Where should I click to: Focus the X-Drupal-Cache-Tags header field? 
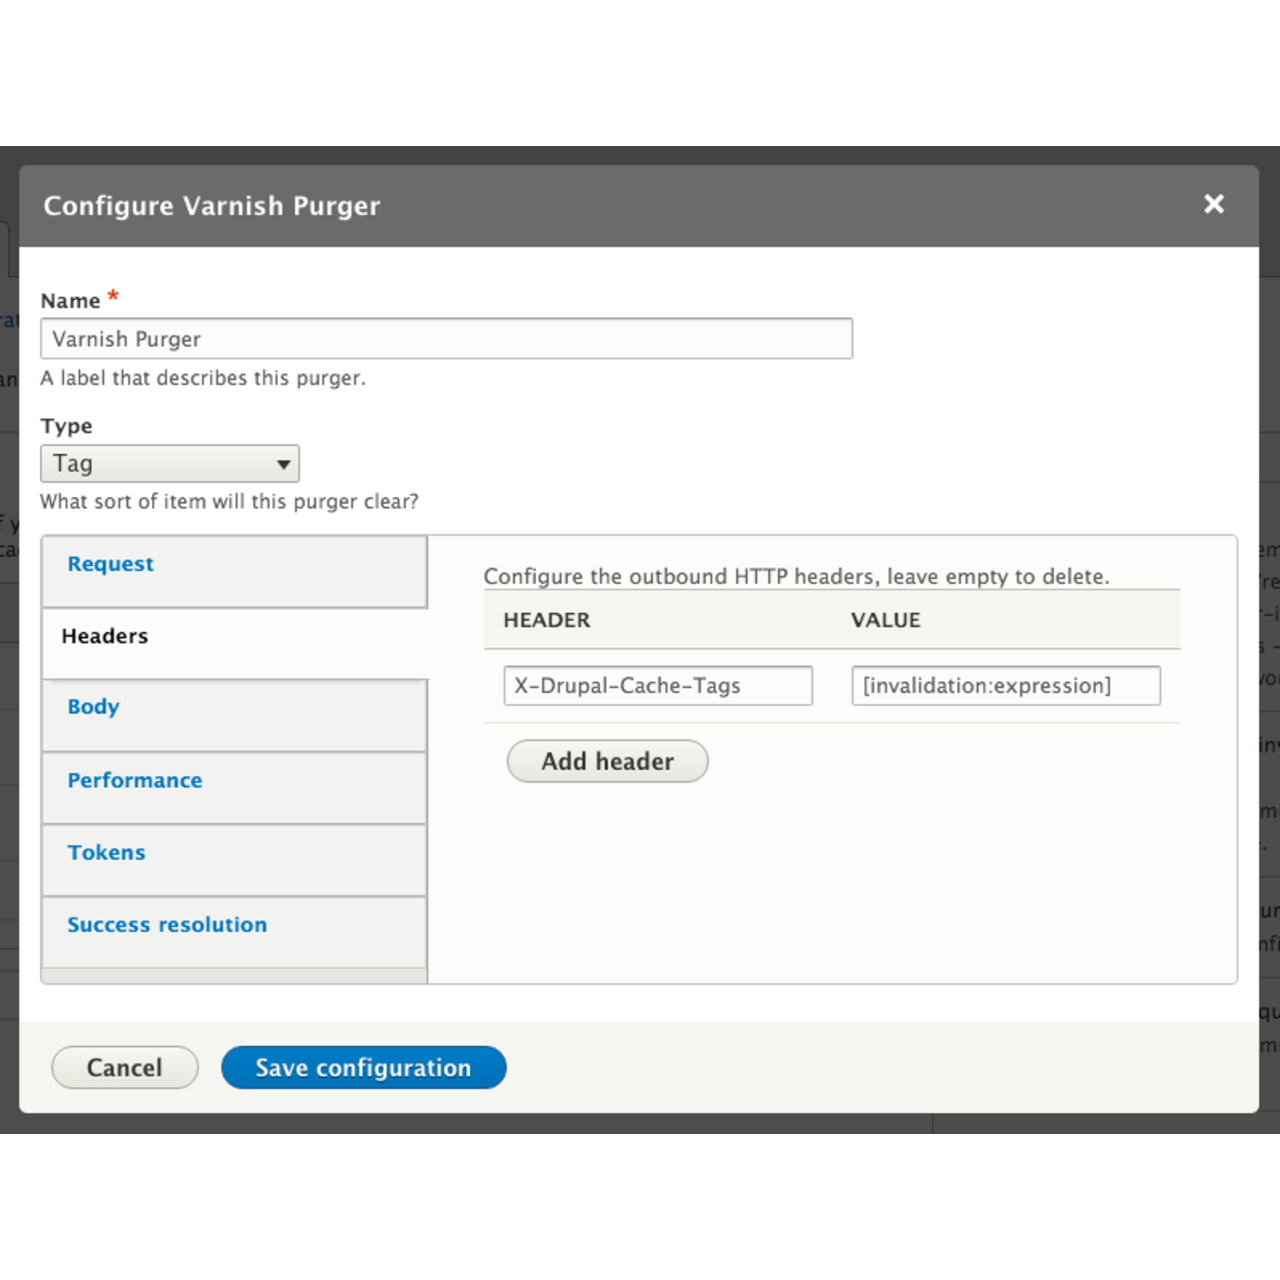pyautogui.click(x=658, y=686)
